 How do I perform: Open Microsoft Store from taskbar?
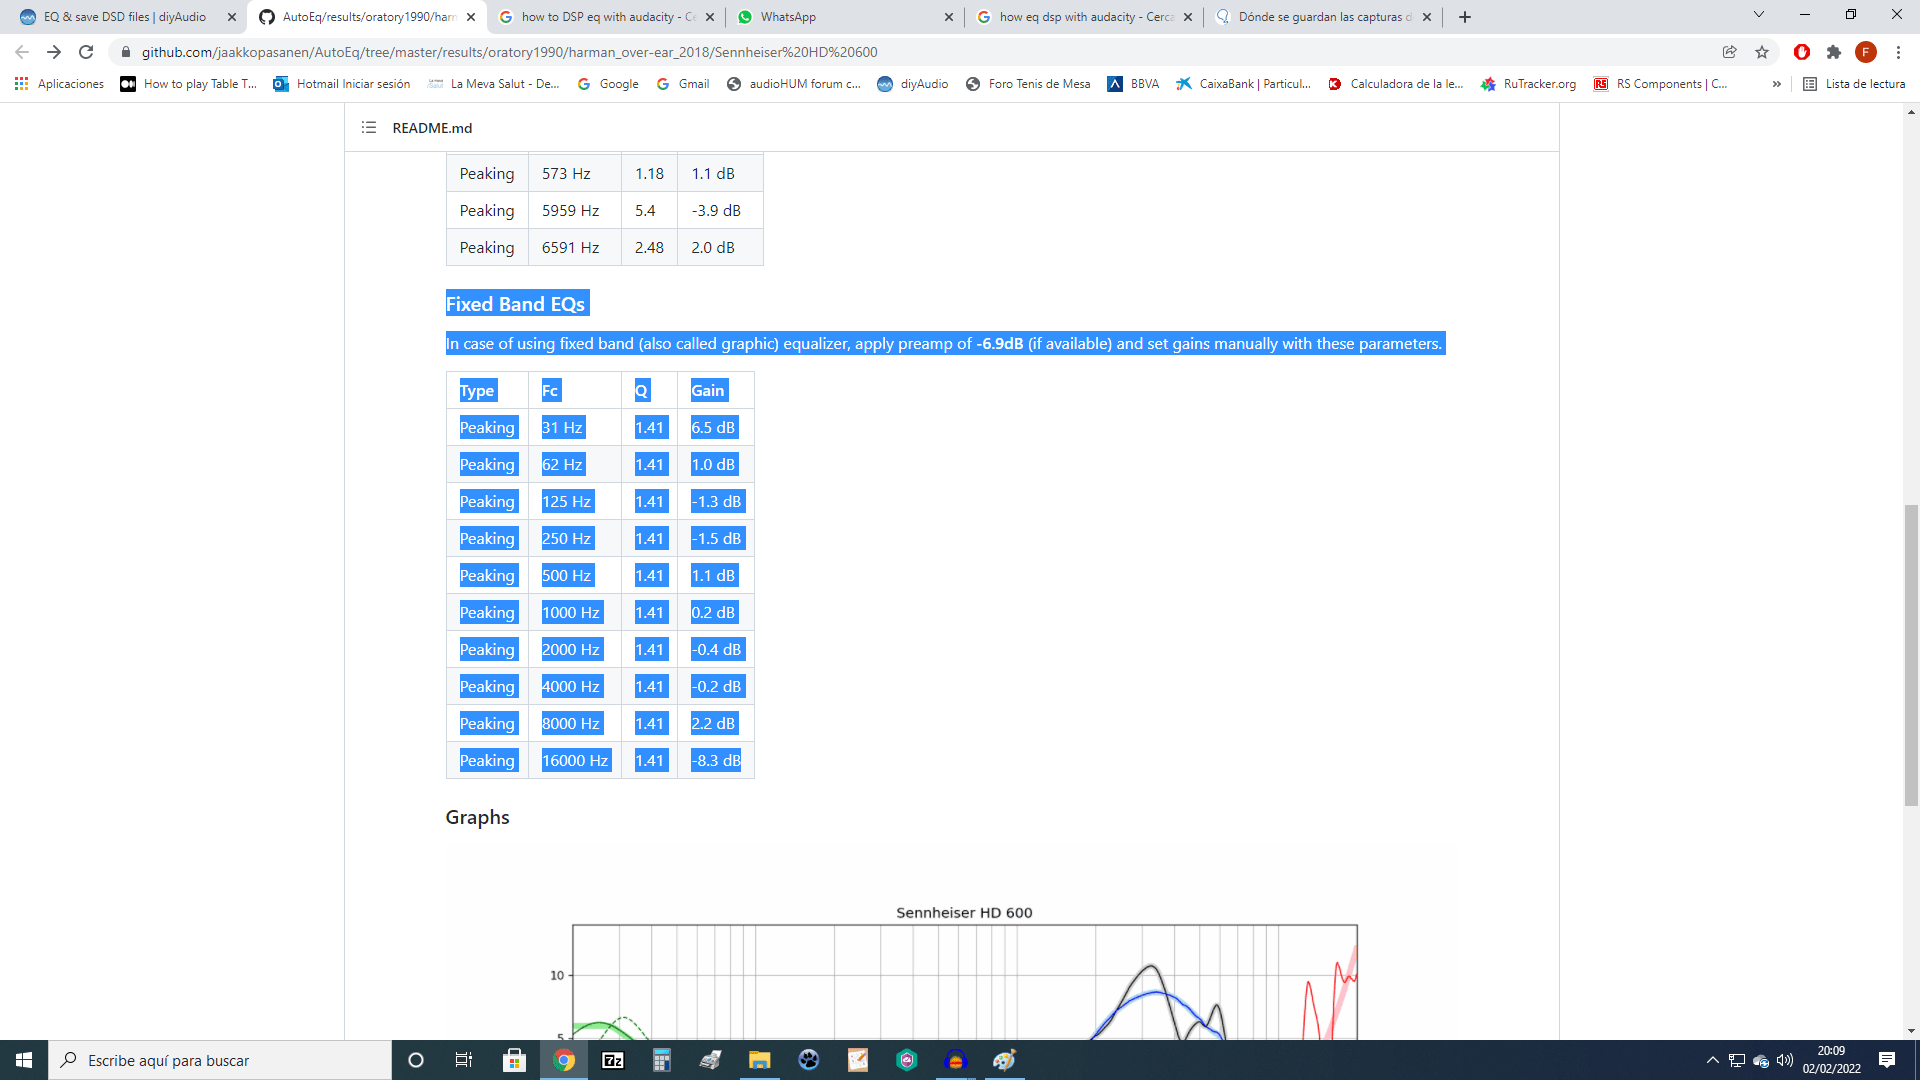(x=514, y=1060)
